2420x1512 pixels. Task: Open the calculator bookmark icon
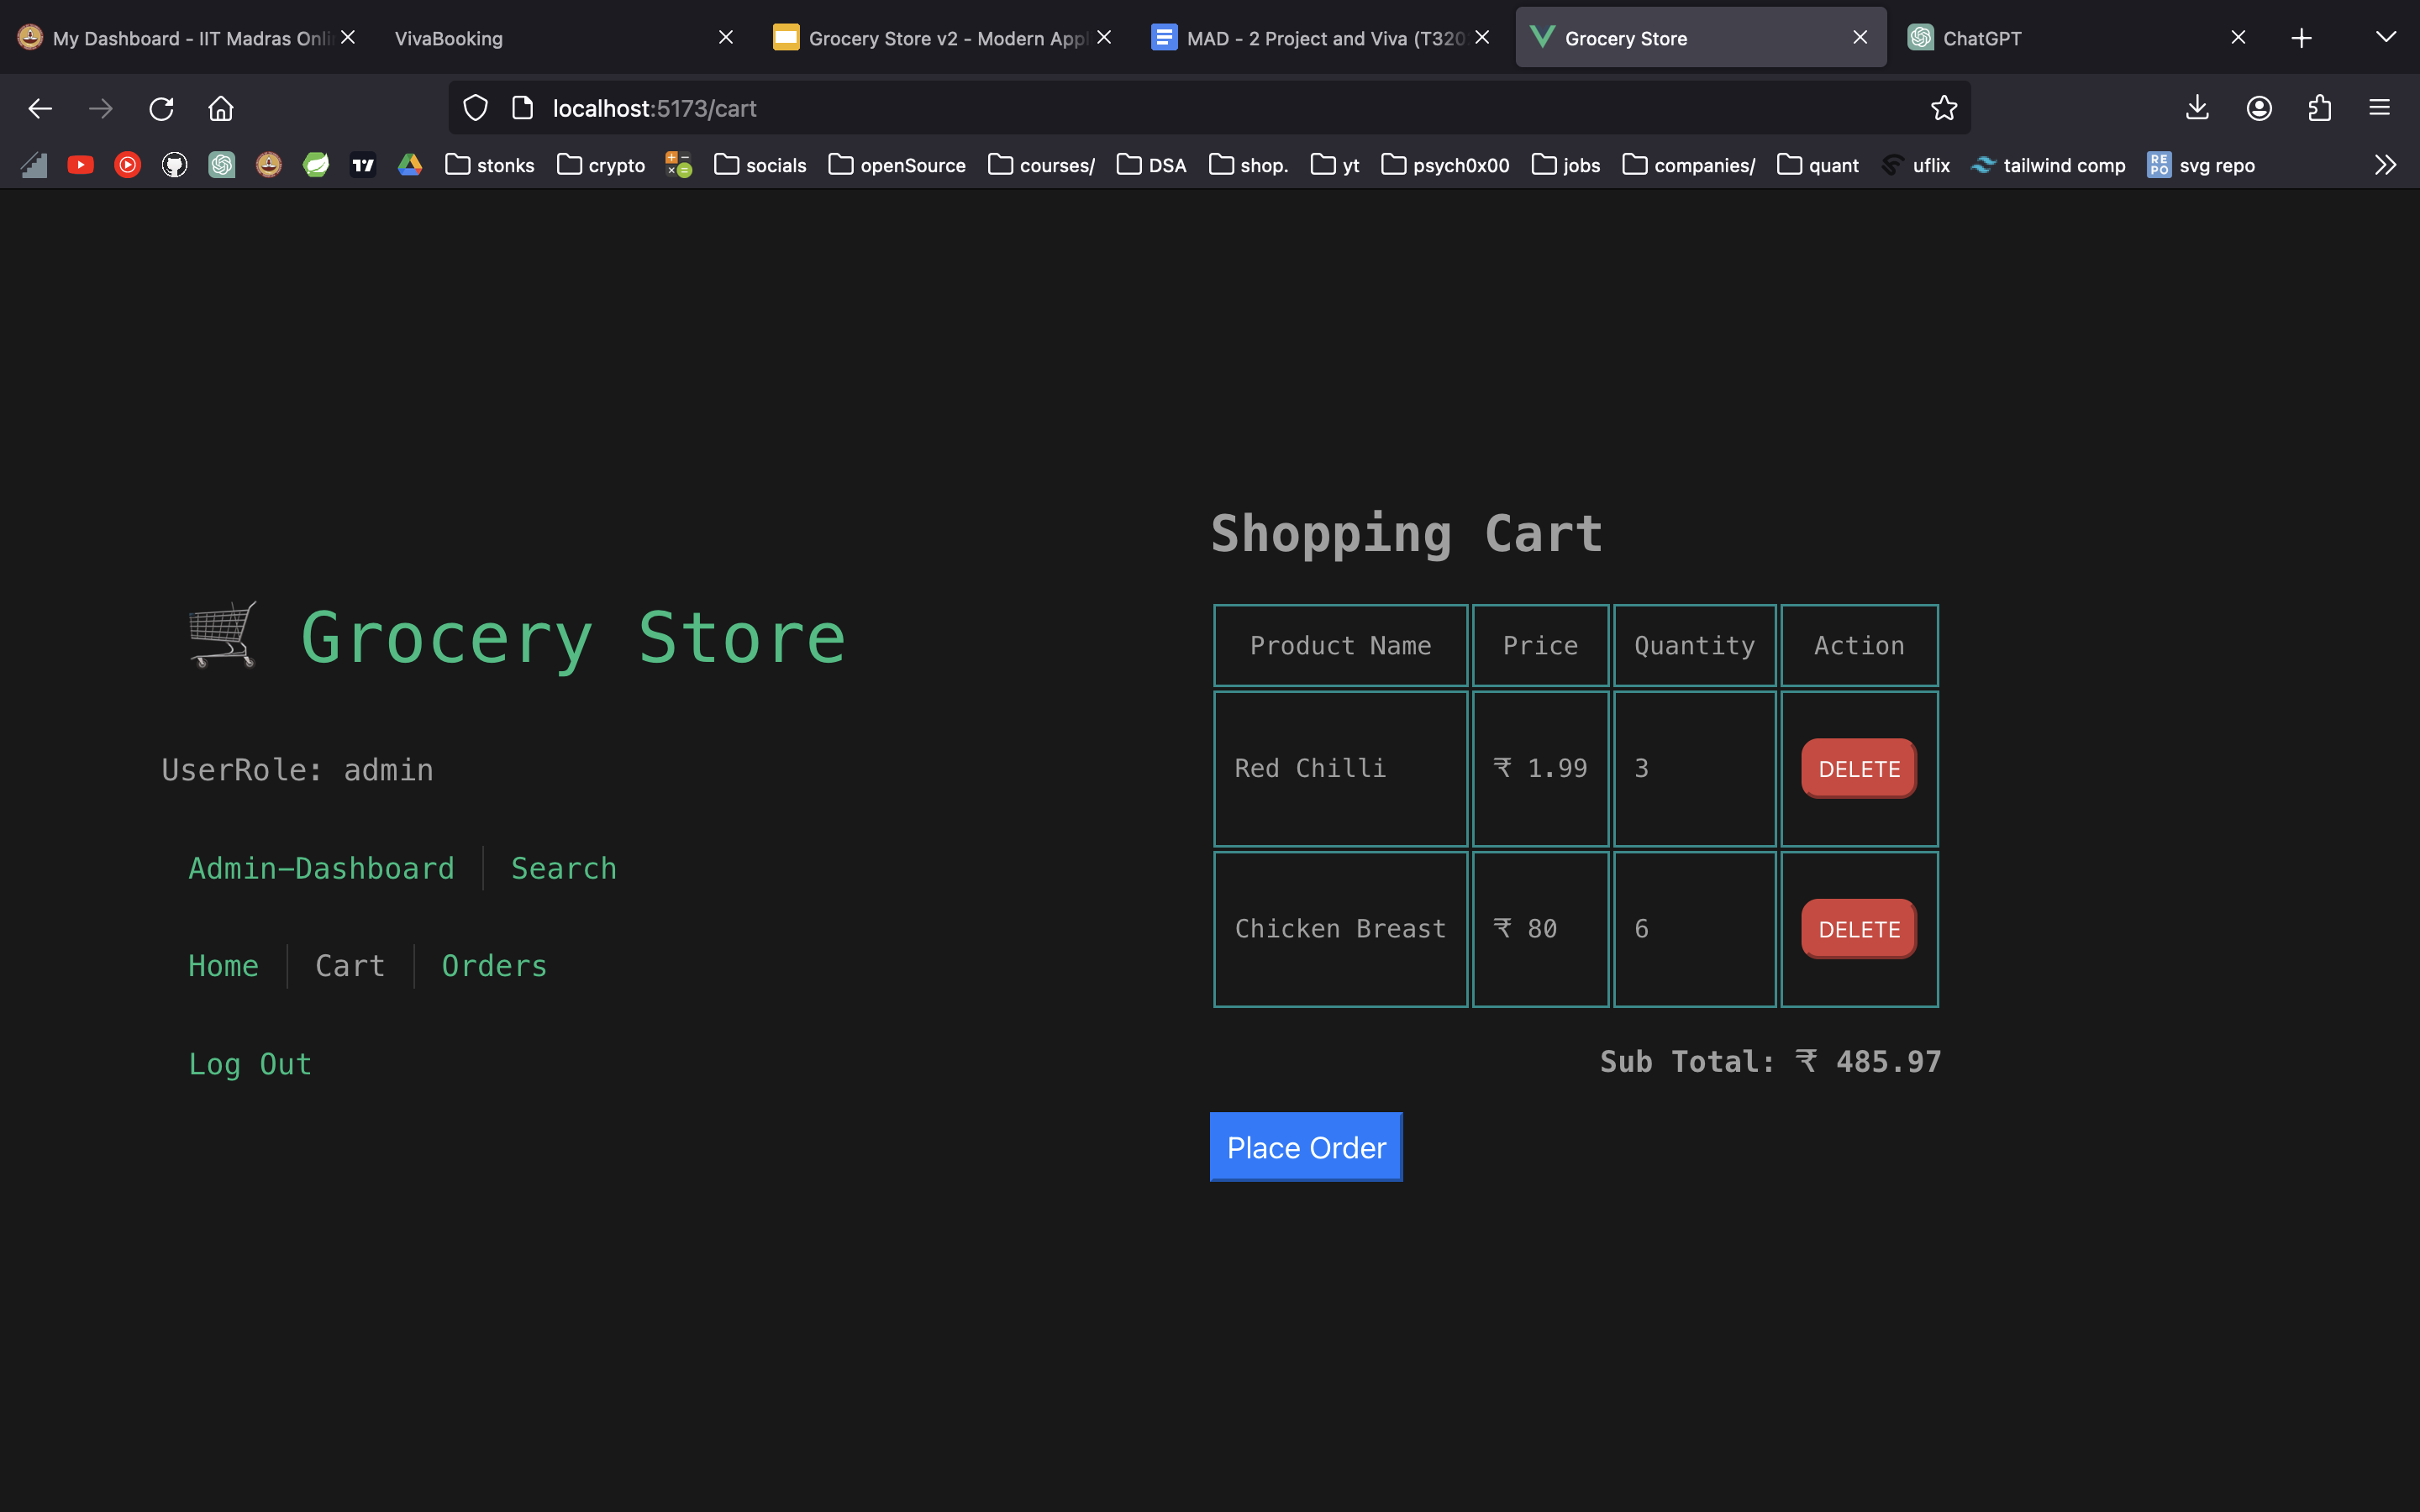[x=679, y=165]
